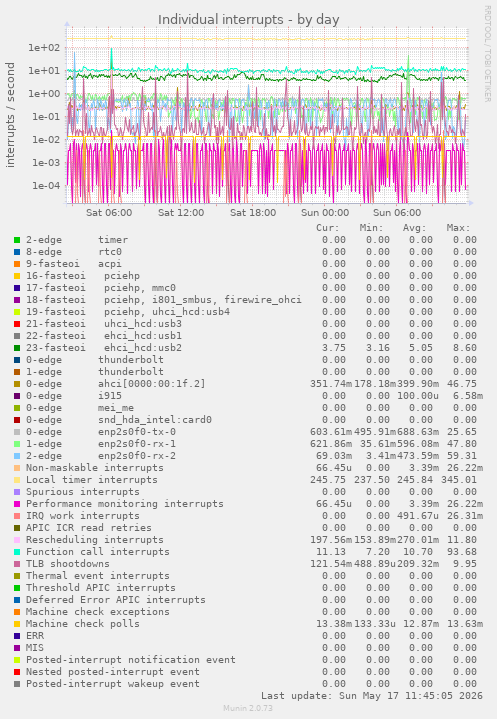Click the 1e+02 y-axis label
The image size is (497, 719).
click(x=44, y=48)
